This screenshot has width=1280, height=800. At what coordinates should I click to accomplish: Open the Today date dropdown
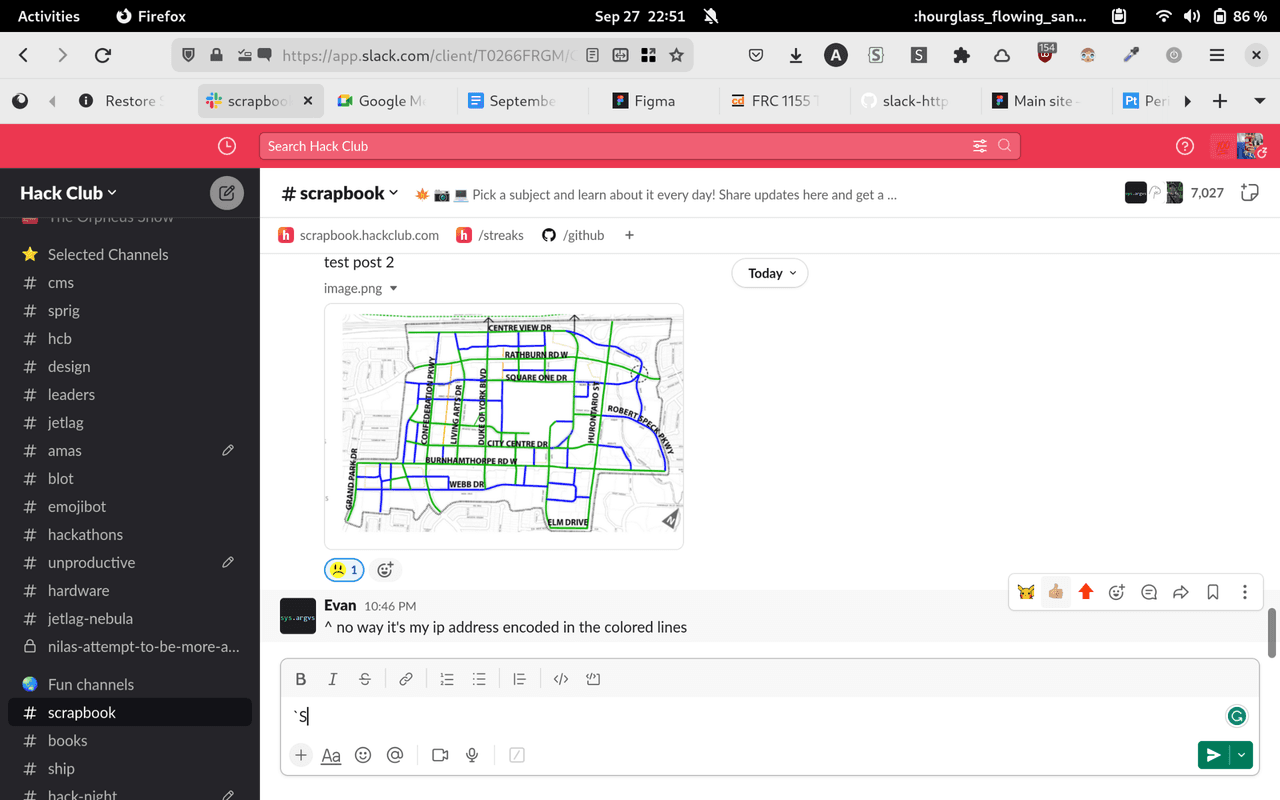tap(770, 273)
